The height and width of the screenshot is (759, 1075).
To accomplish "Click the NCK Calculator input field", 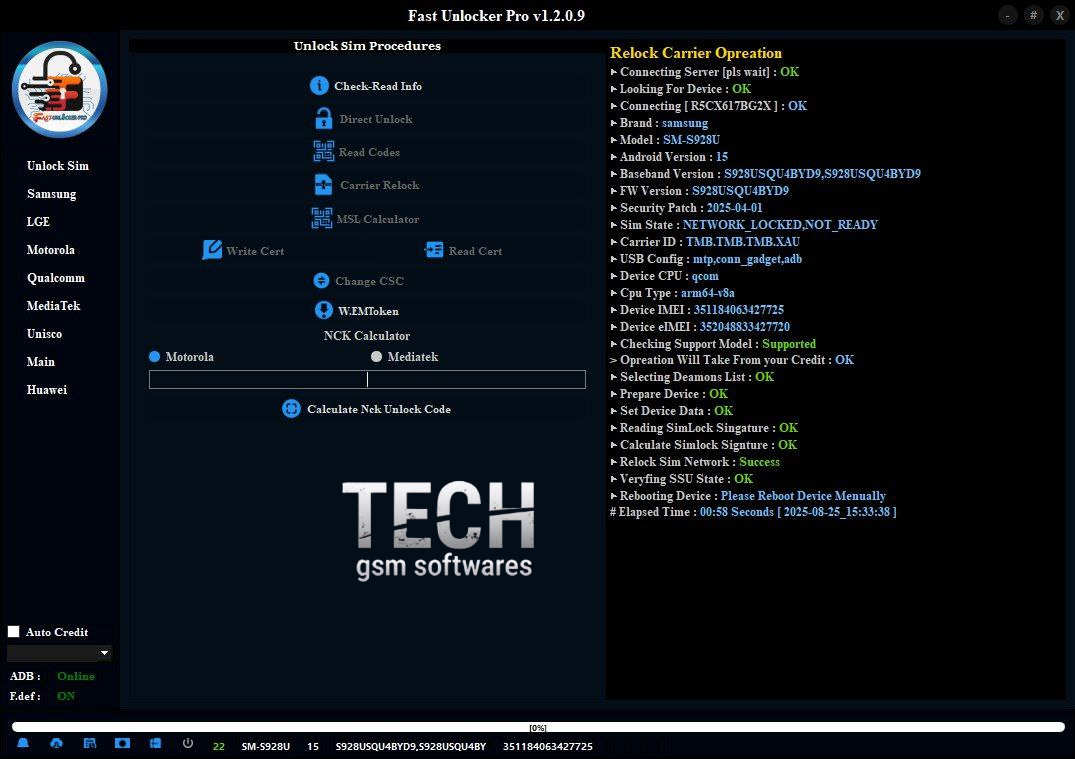I will [x=367, y=379].
